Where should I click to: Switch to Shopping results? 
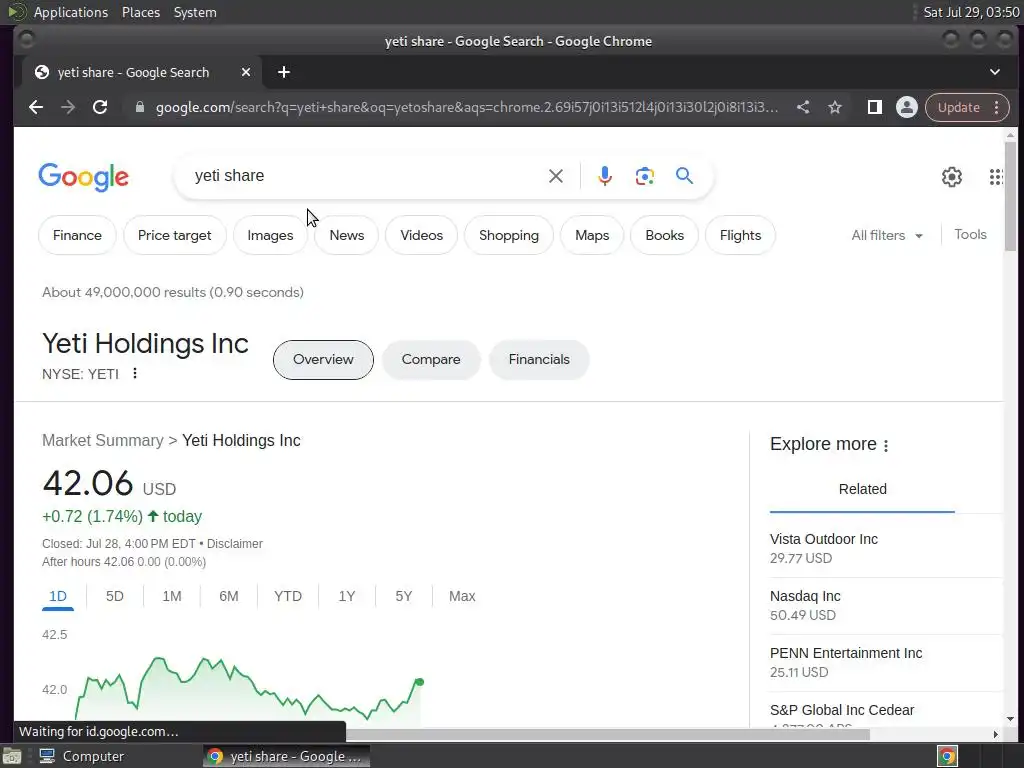click(x=509, y=235)
